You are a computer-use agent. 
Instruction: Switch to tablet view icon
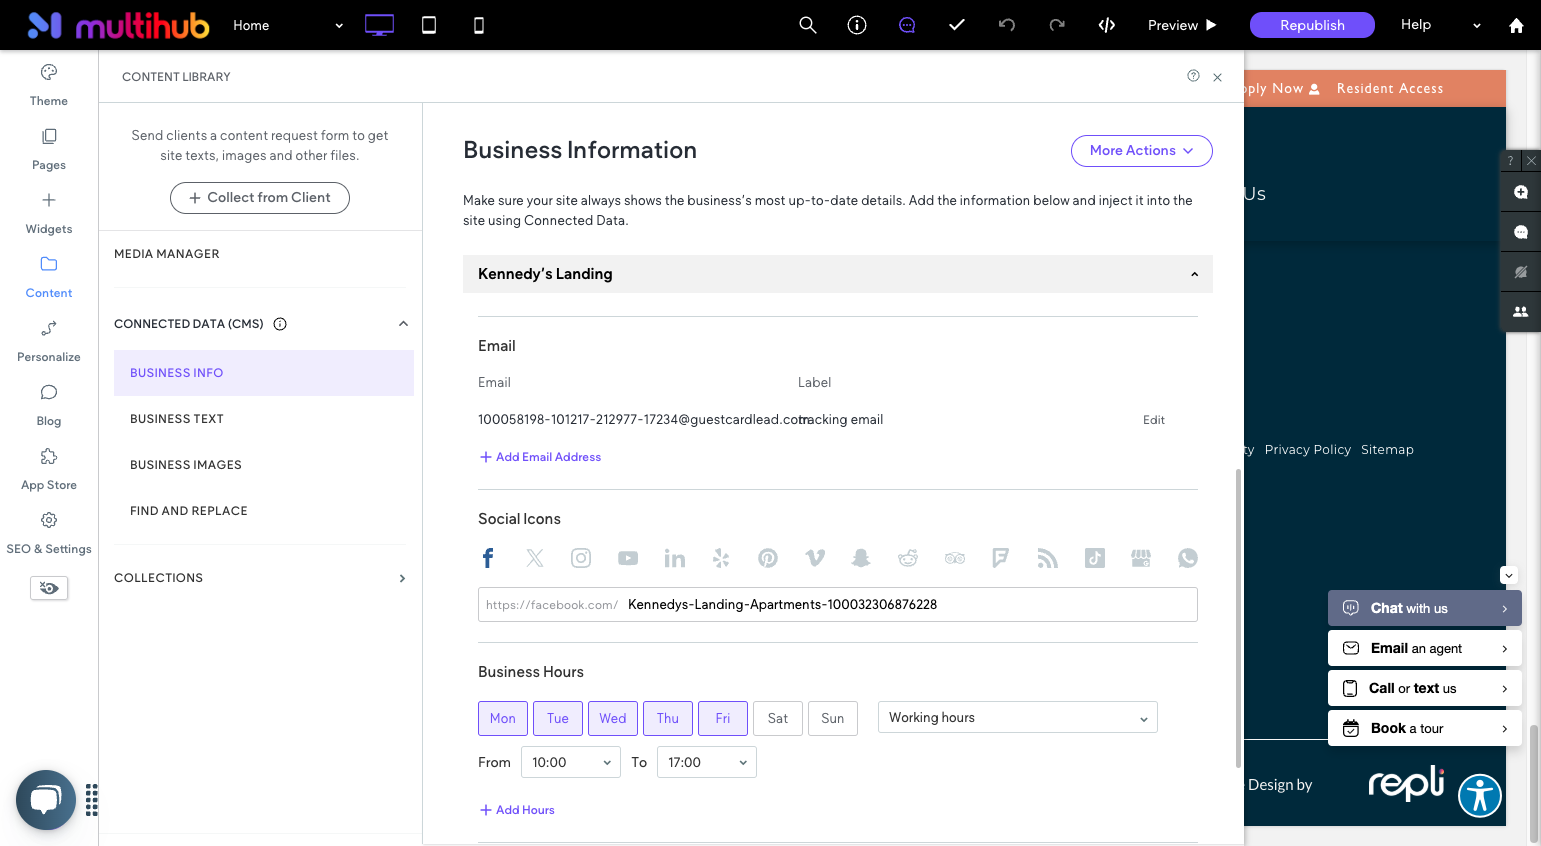coord(429,25)
